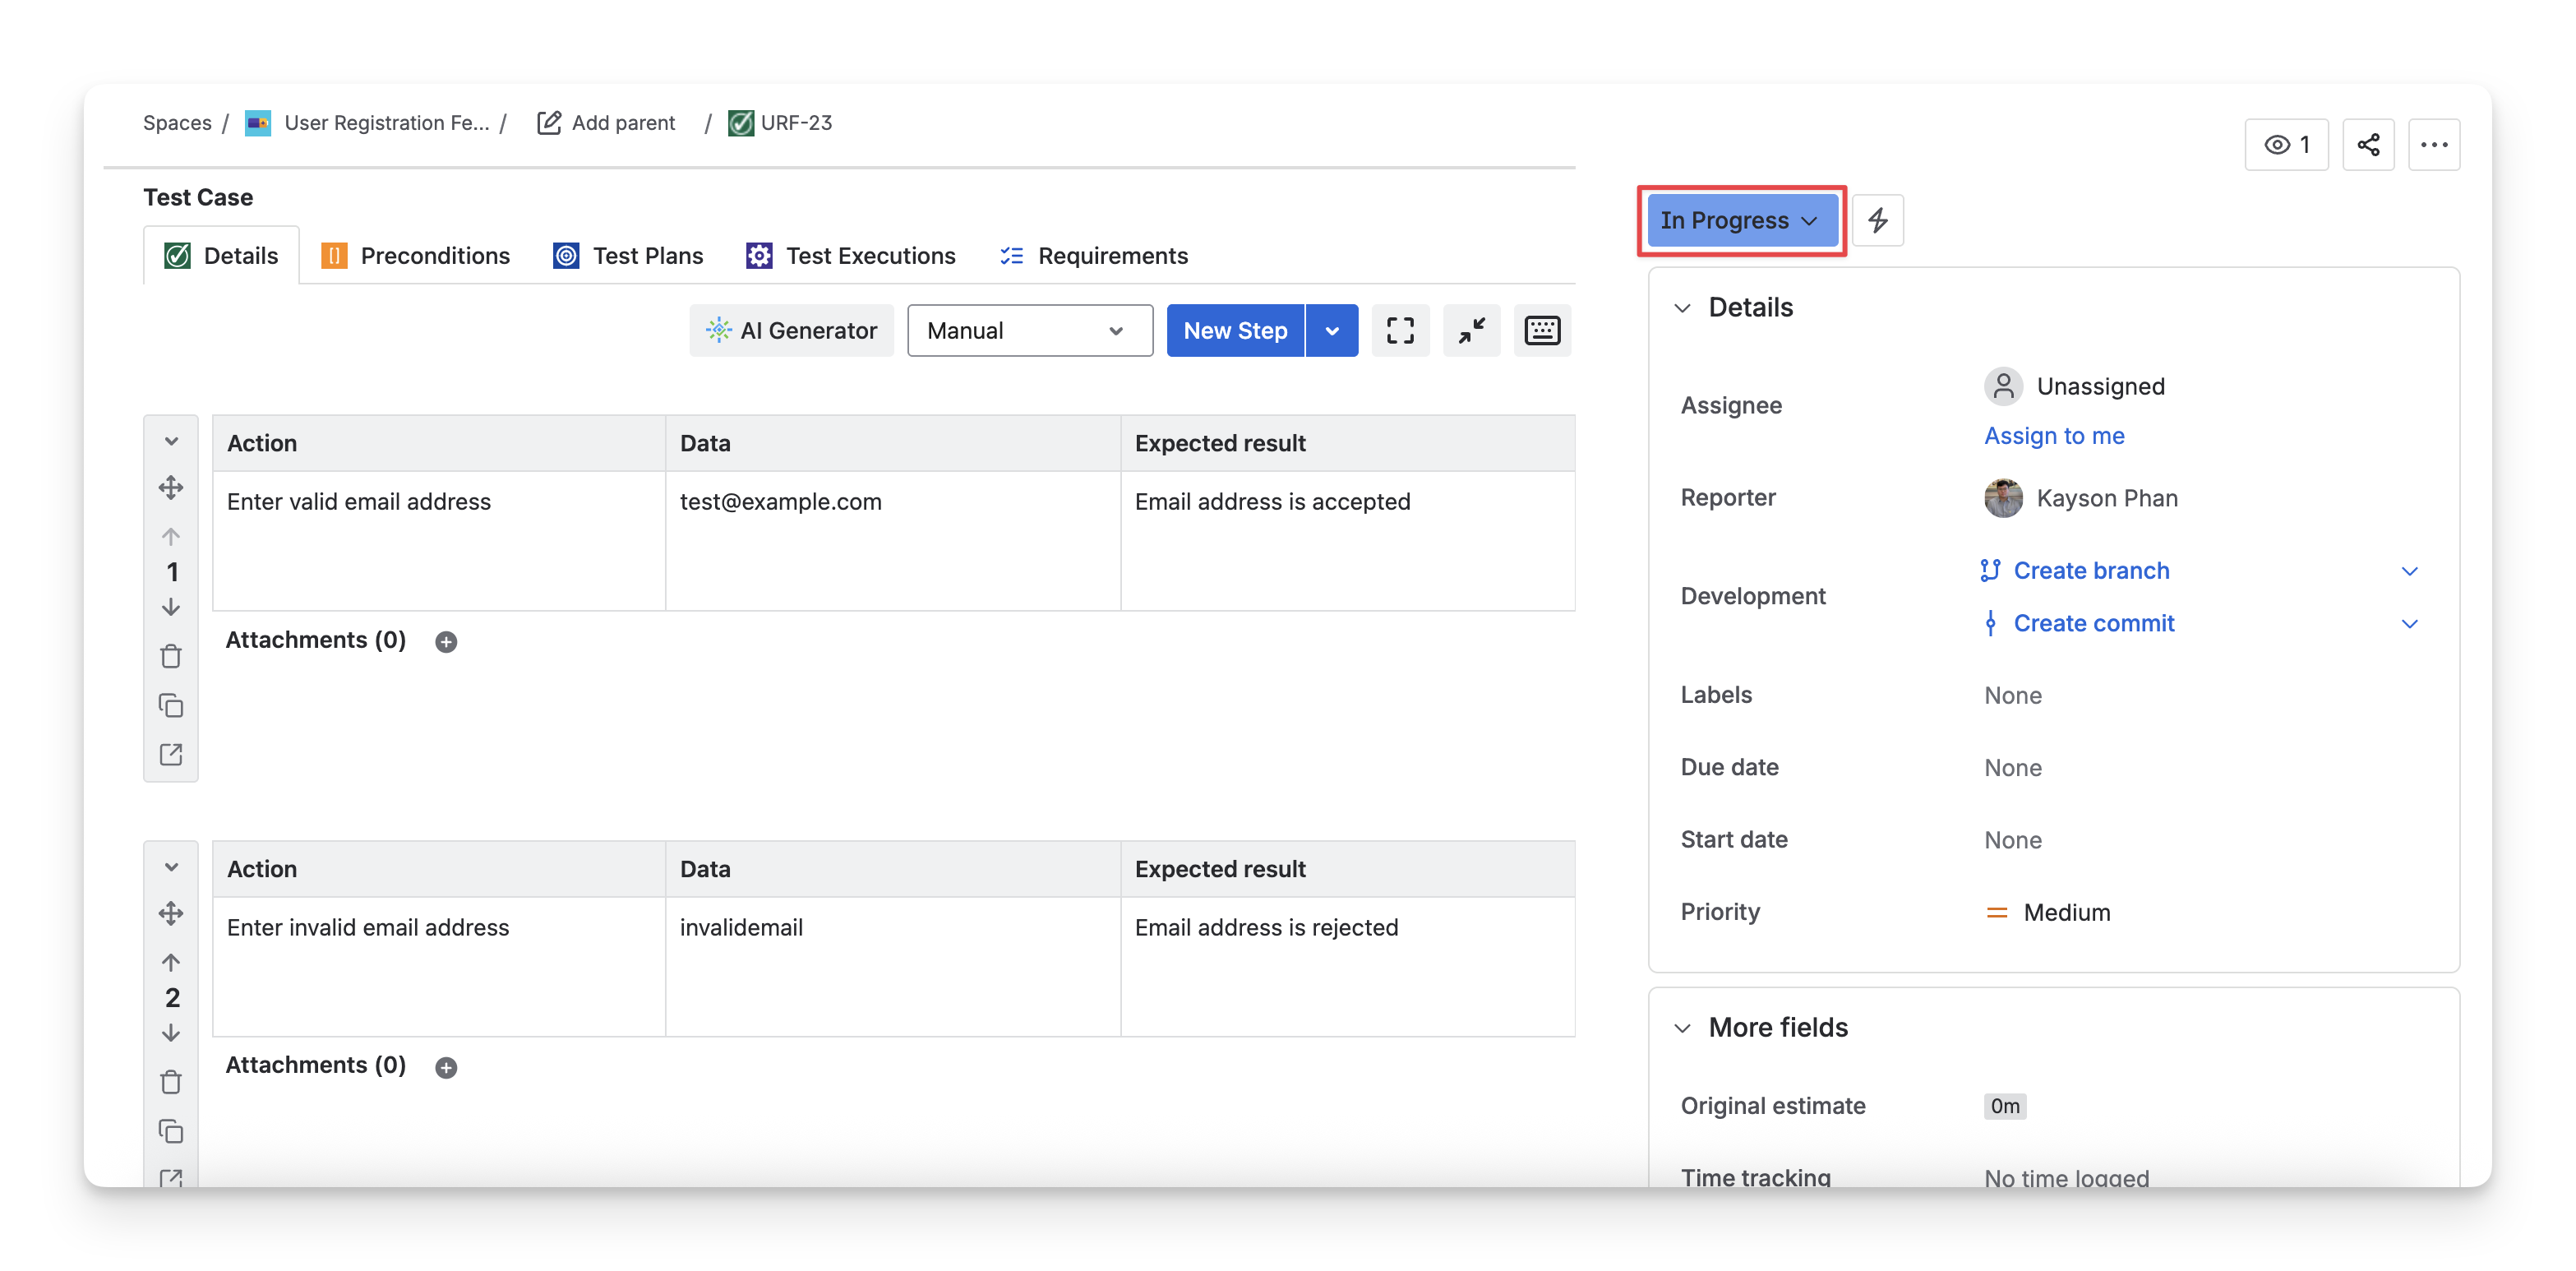Image resolution: width=2576 pixels, height=1271 pixels.
Task: Click the share icon
Action: pos(2368,145)
